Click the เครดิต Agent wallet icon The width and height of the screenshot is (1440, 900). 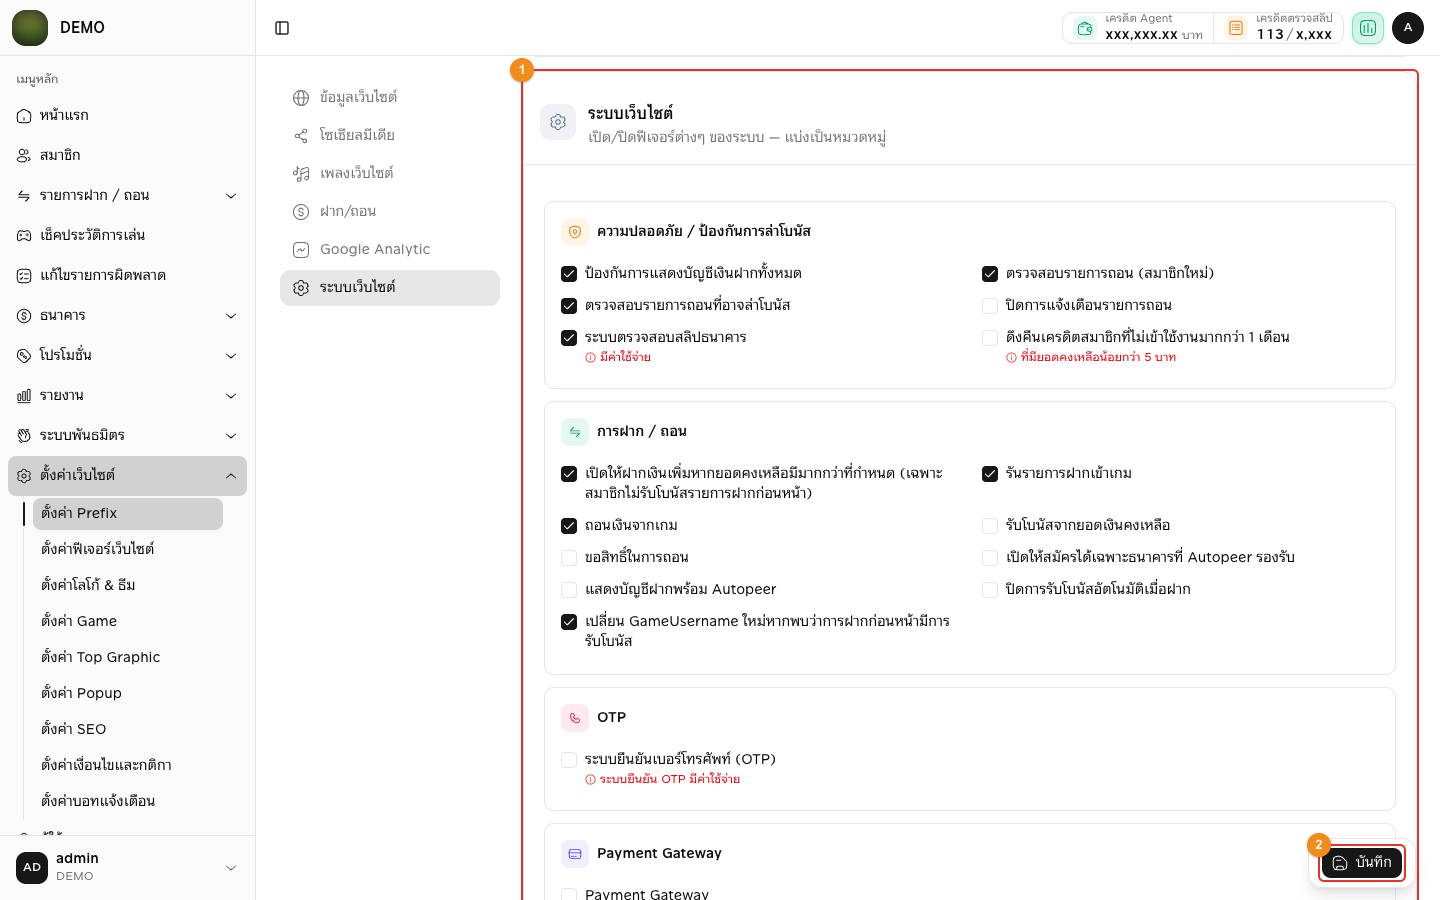1085,28
